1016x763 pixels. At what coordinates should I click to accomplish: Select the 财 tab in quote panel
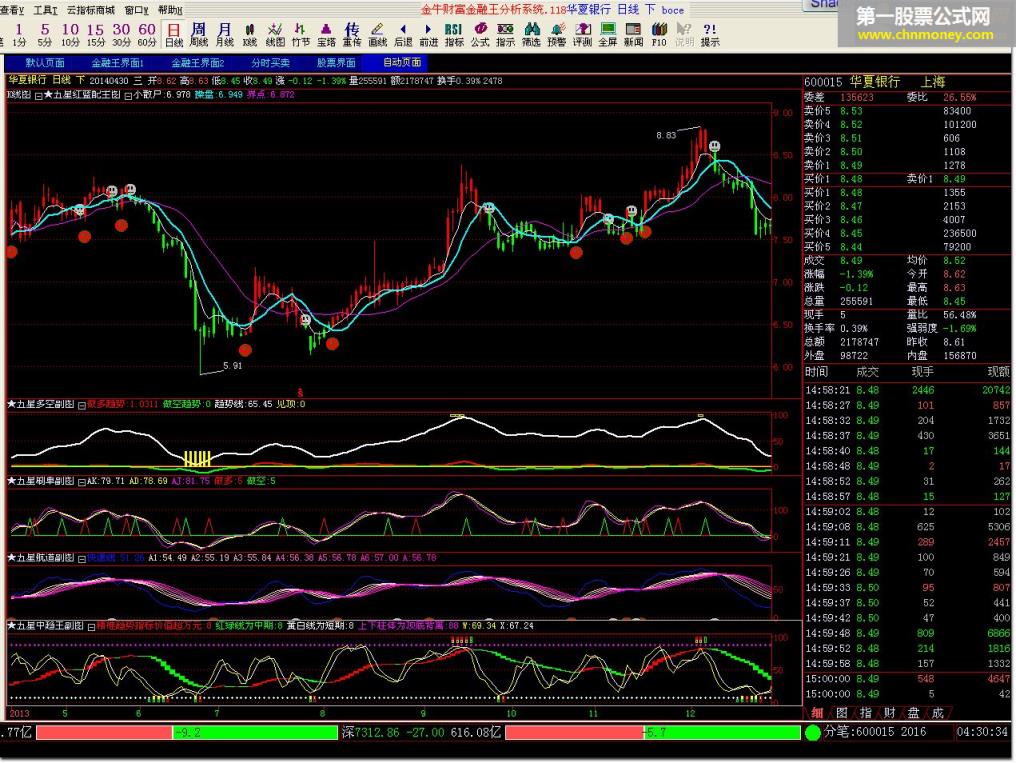click(x=890, y=713)
